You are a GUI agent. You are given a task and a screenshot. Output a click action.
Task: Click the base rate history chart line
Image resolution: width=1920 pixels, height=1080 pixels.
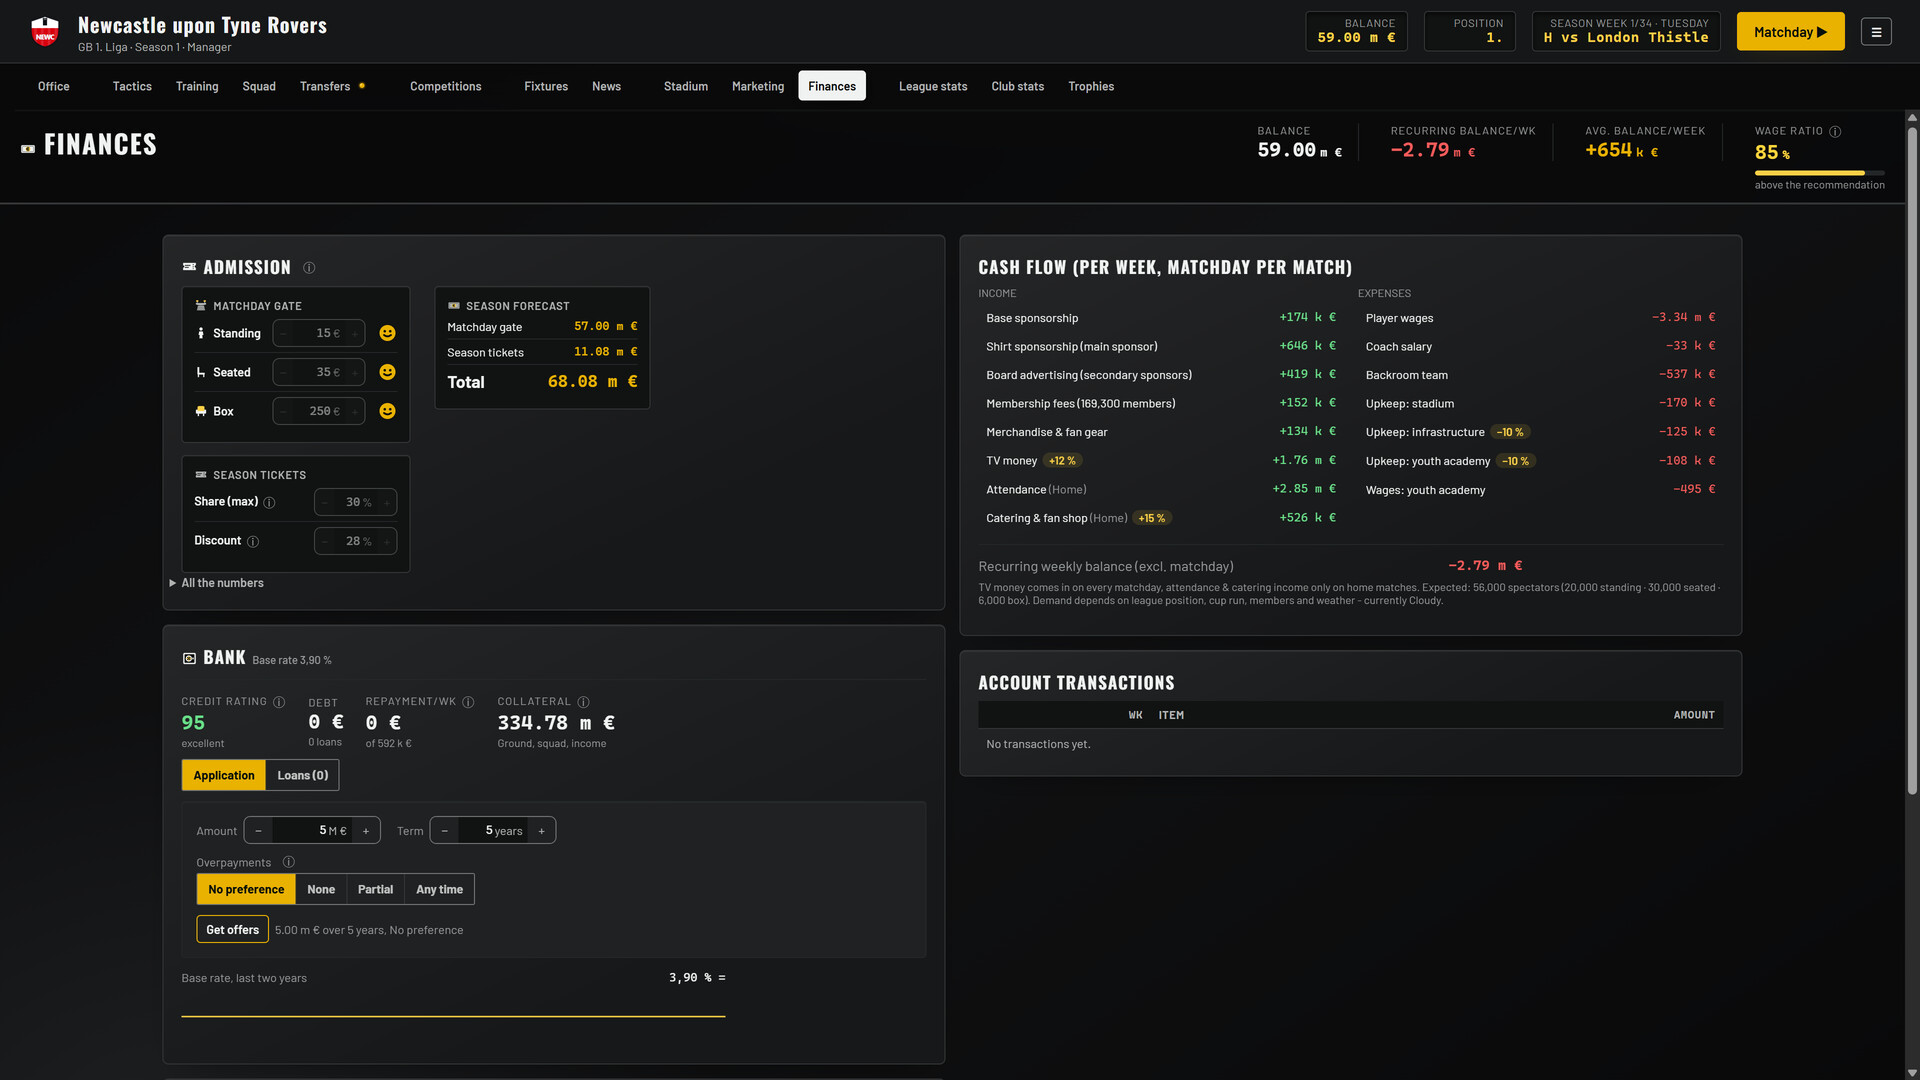[x=453, y=1016]
